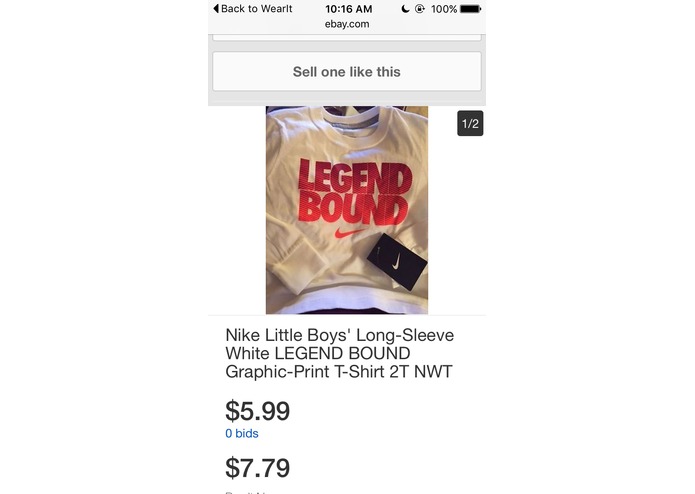Click the Sell one like this button
This screenshot has width=695, height=494.
click(347, 71)
